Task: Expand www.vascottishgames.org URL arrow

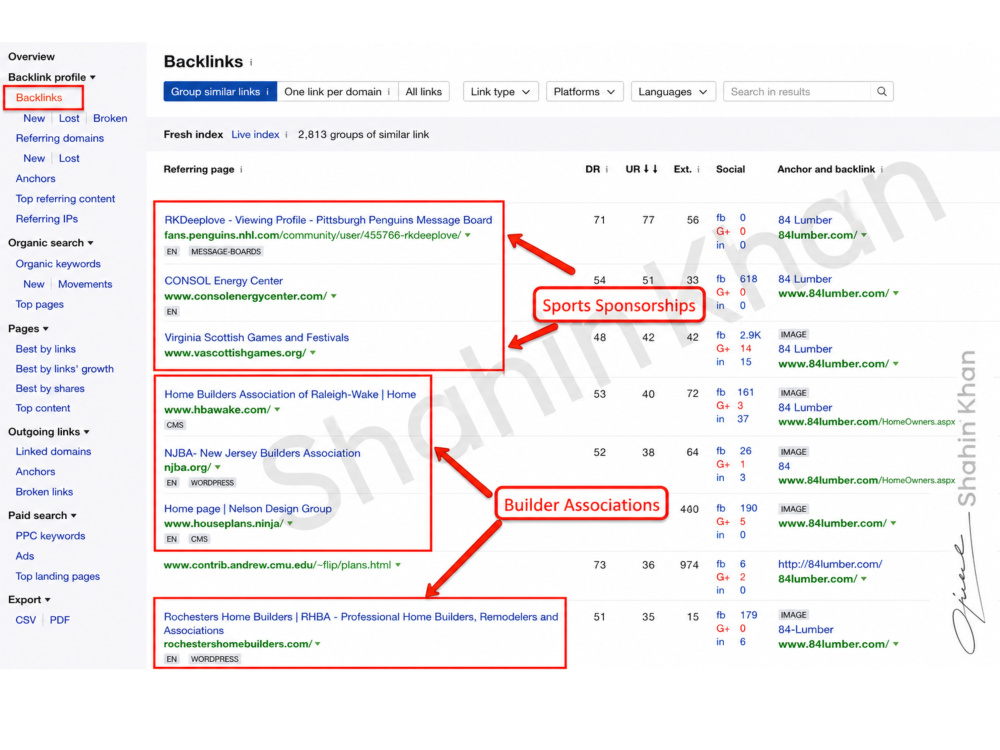Action: (312, 353)
